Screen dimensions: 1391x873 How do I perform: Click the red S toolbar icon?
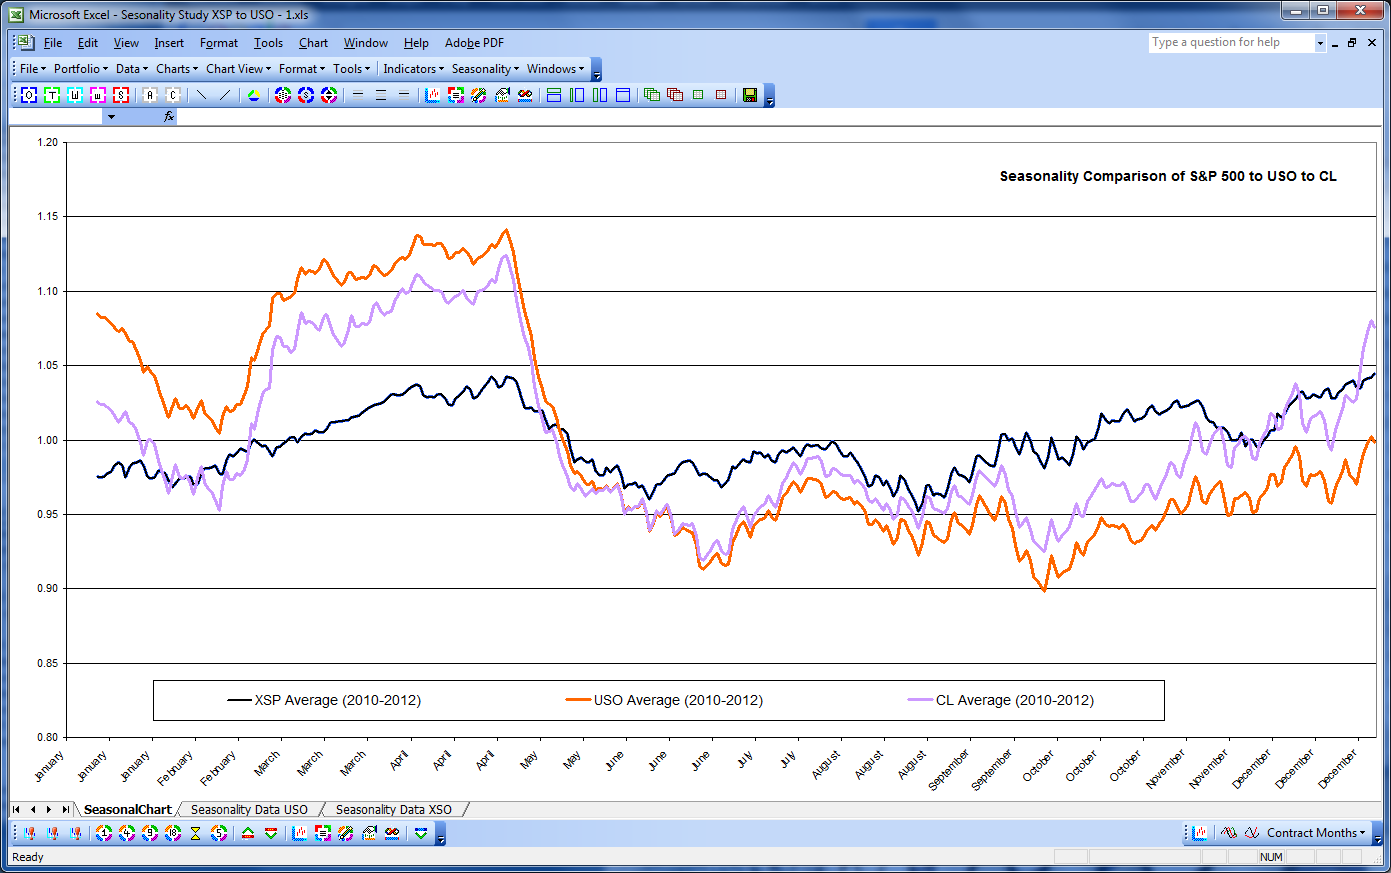point(121,95)
